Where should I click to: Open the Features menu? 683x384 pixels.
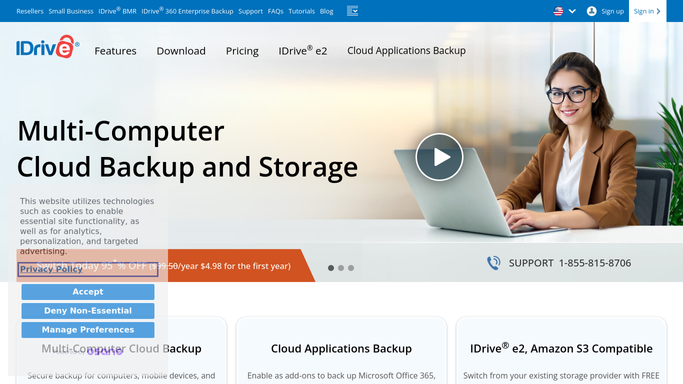pos(115,51)
